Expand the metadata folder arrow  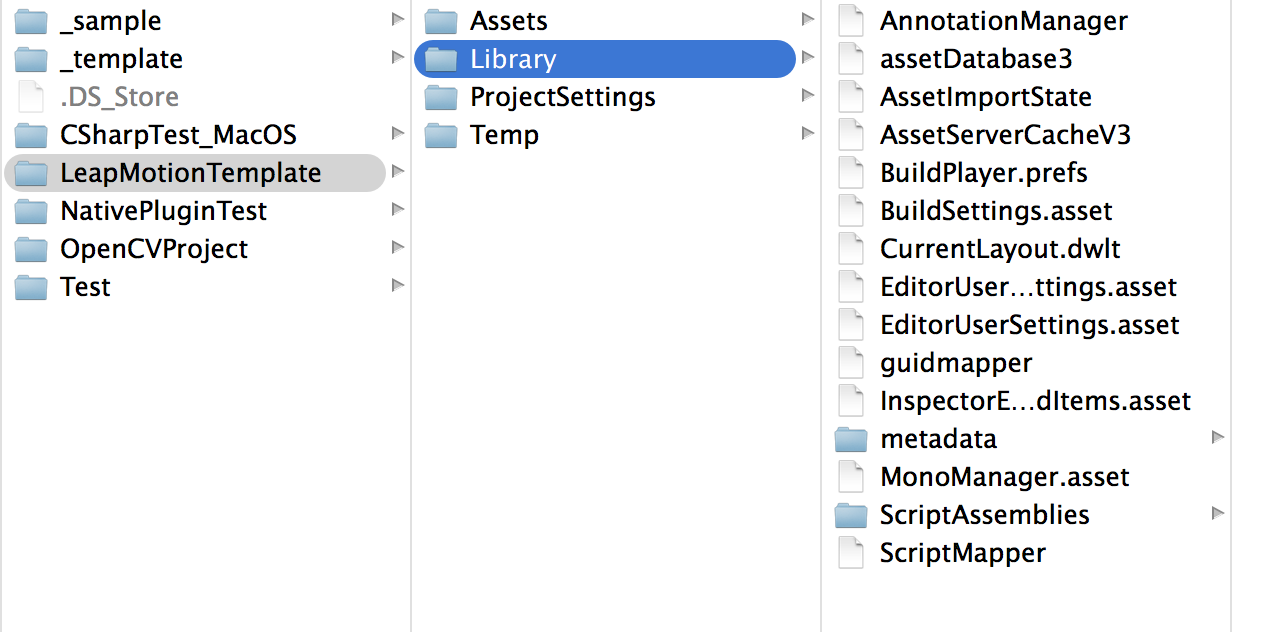[x=1217, y=437]
